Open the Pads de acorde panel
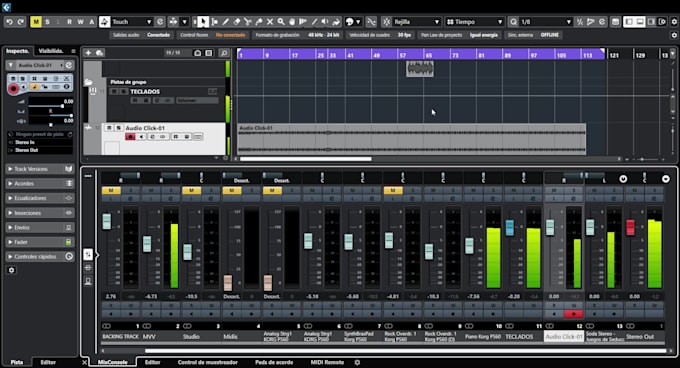This screenshot has width=680, height=368. [274, 362]
